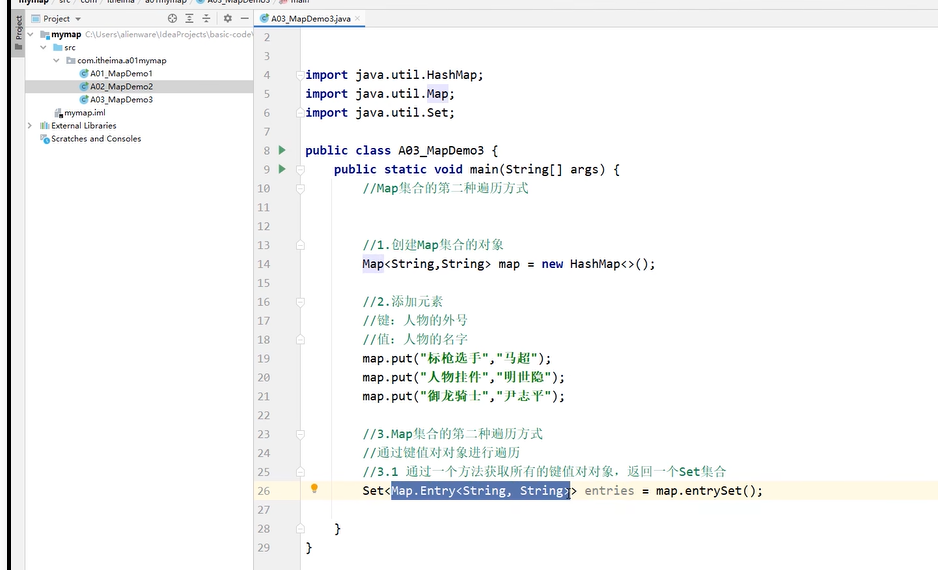938x570 pixels.
Task: Click run arrow beside main method line
Action: pyautogui.click(x=282, y=169)
